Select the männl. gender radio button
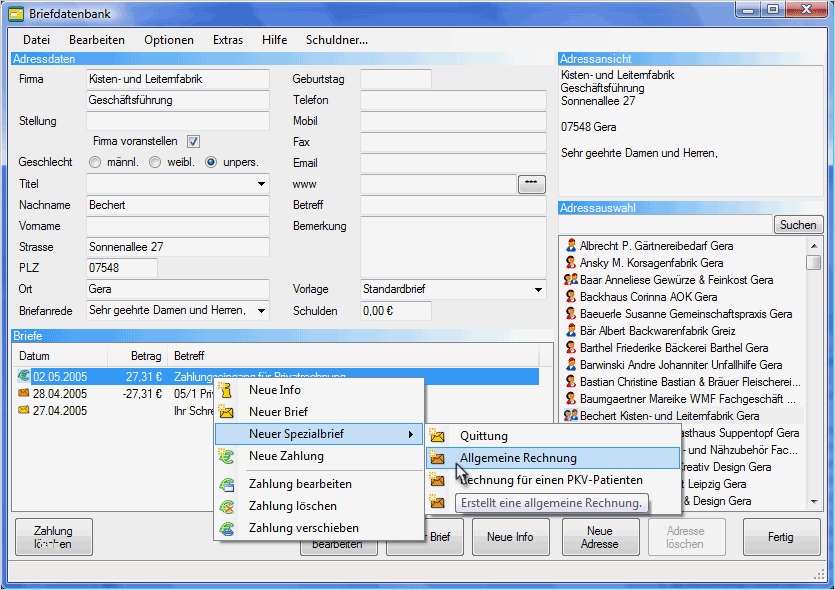 95,162
